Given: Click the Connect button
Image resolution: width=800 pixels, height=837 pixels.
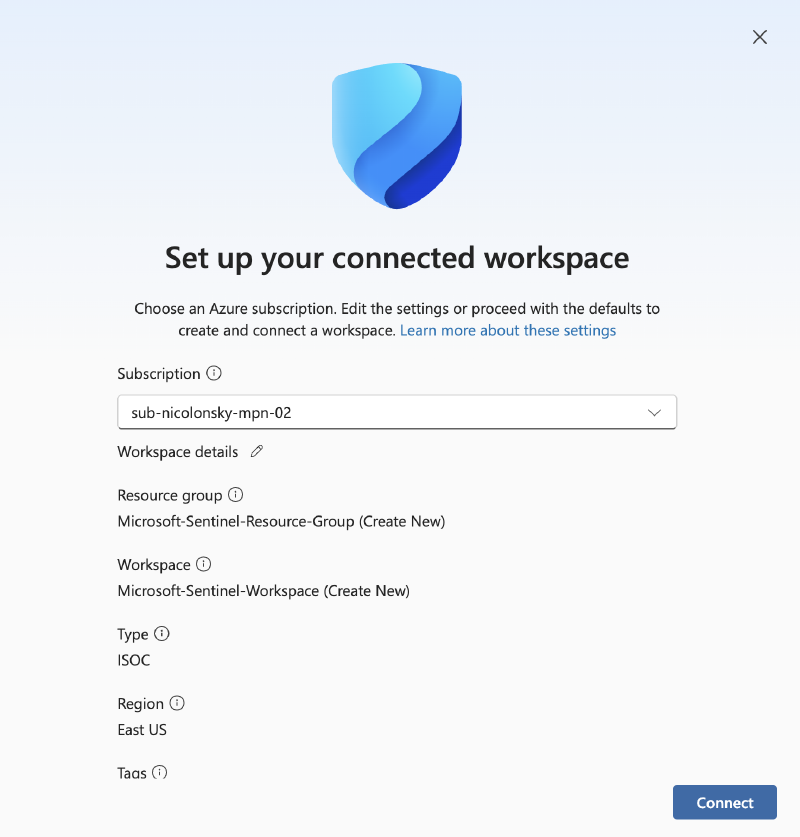Looking at the screenshot, I should 724,802.
